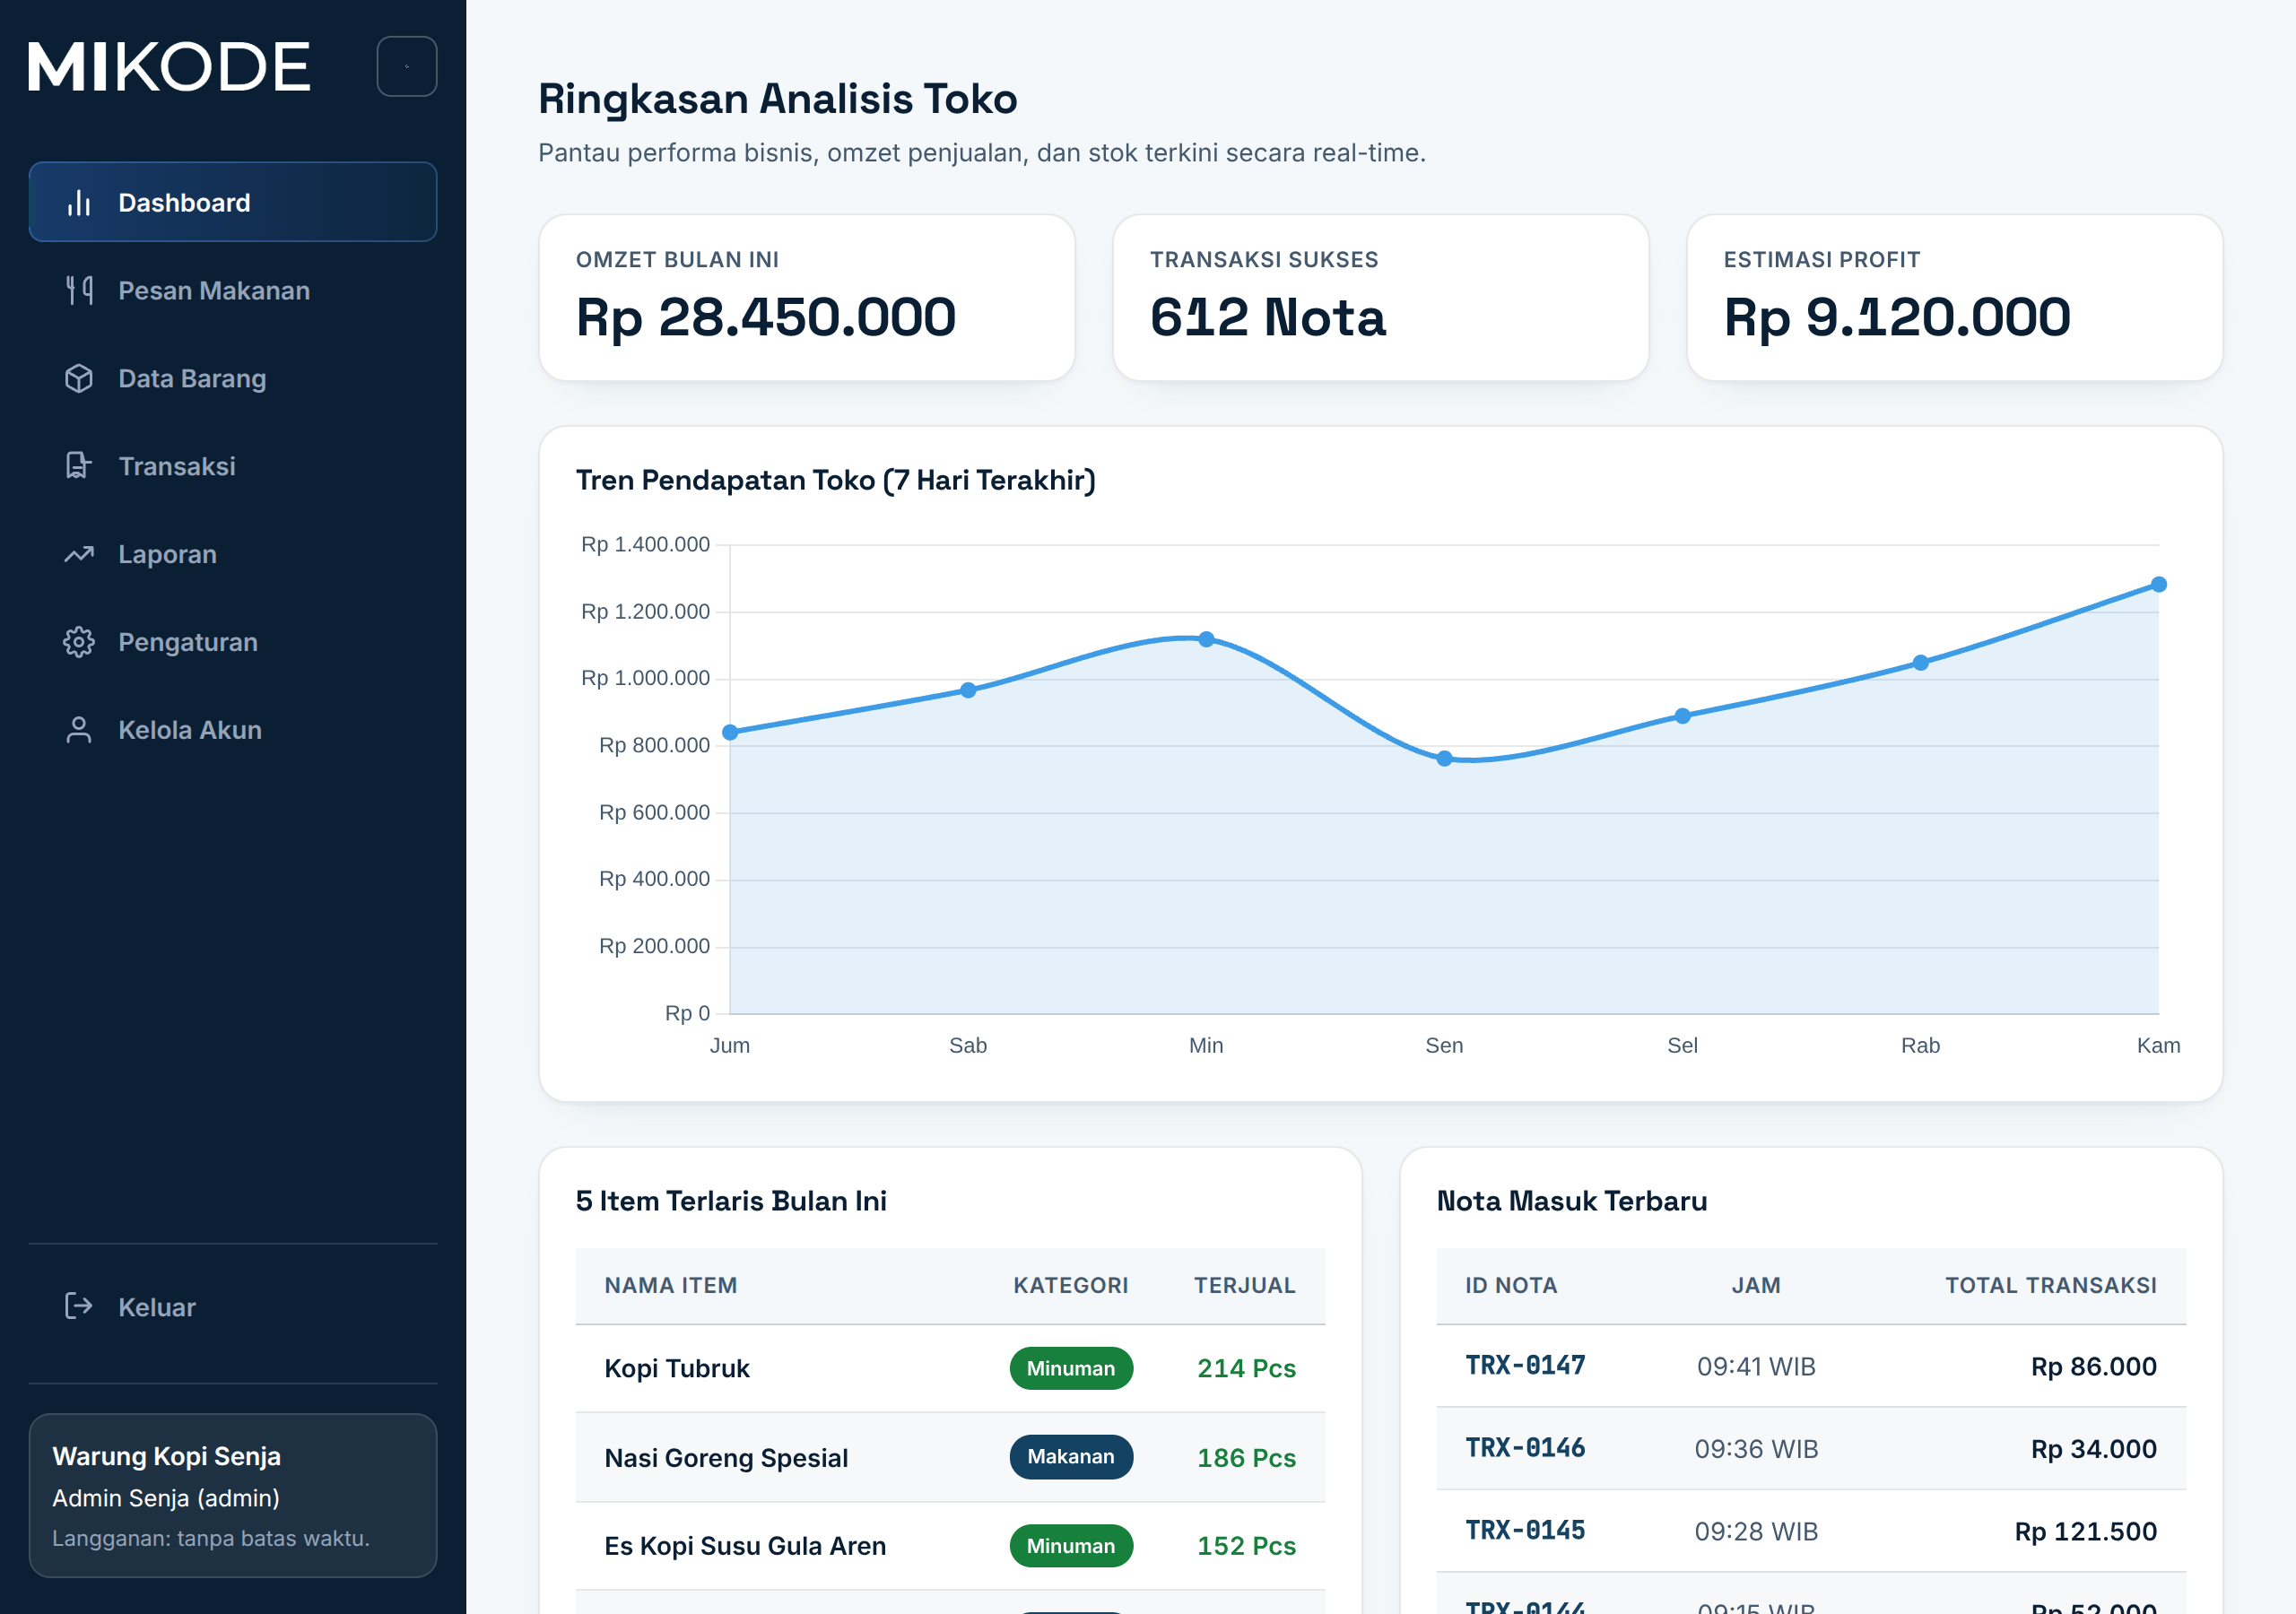Click the 214 Pcs value
The height and width of the screenshot is (1614, 2296).
point(1247,1368)
